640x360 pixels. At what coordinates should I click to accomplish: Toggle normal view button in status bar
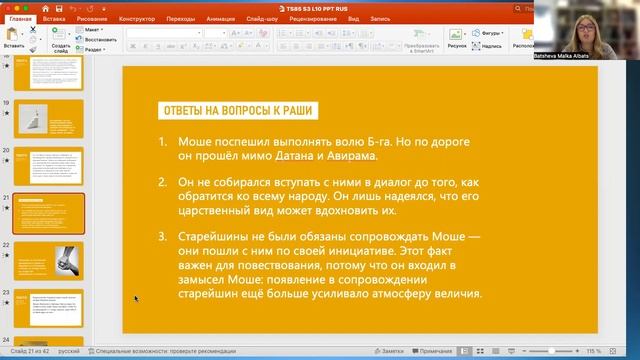[464, 351]
